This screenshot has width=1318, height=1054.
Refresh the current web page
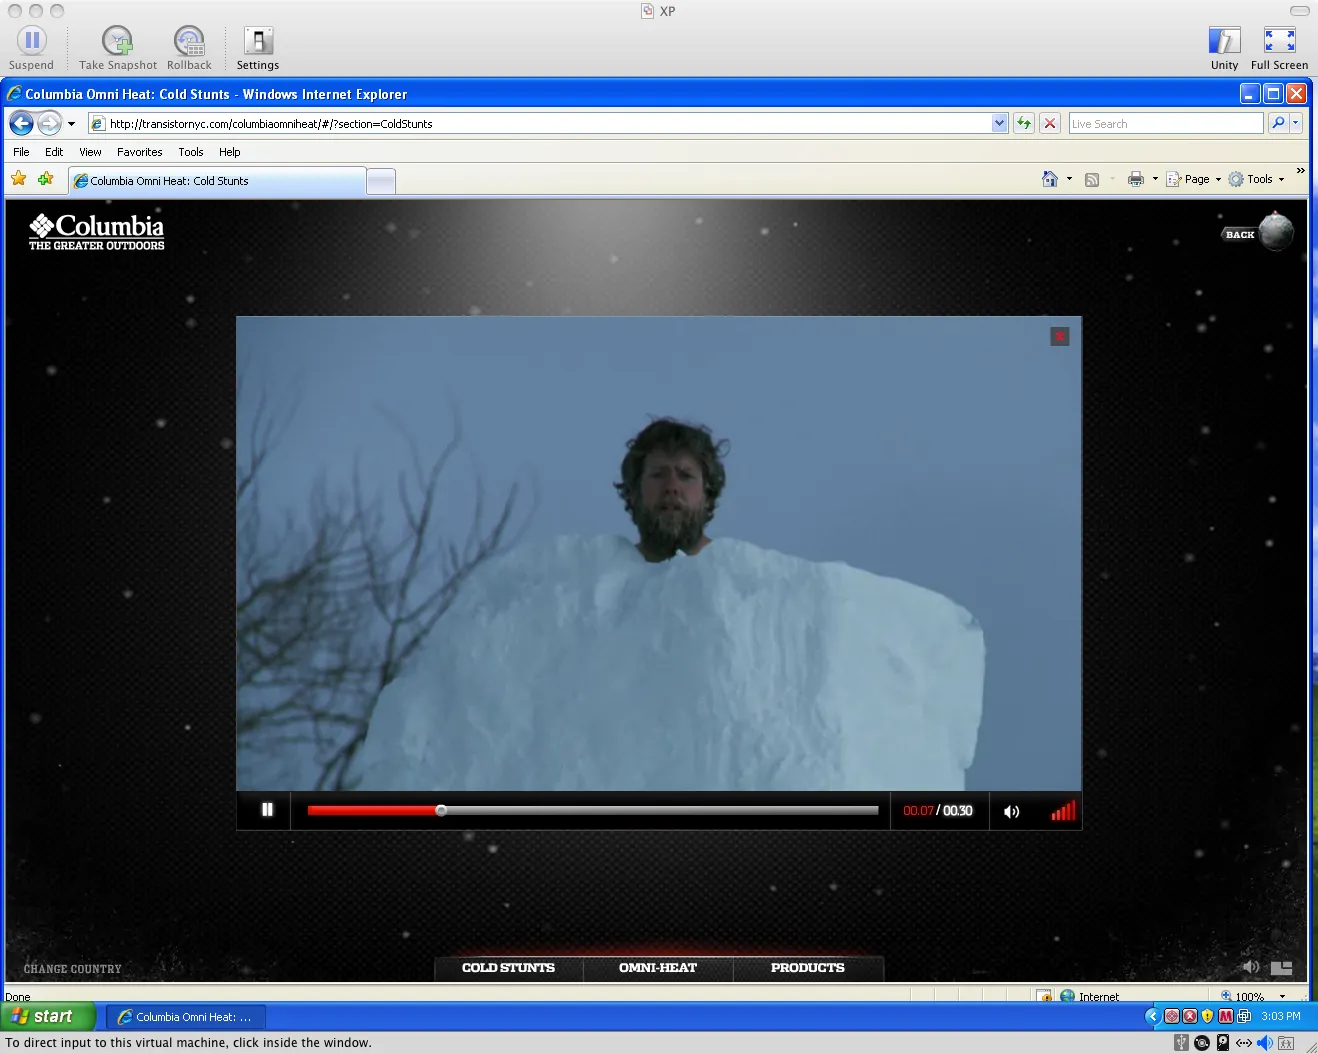coord(1024,123)
